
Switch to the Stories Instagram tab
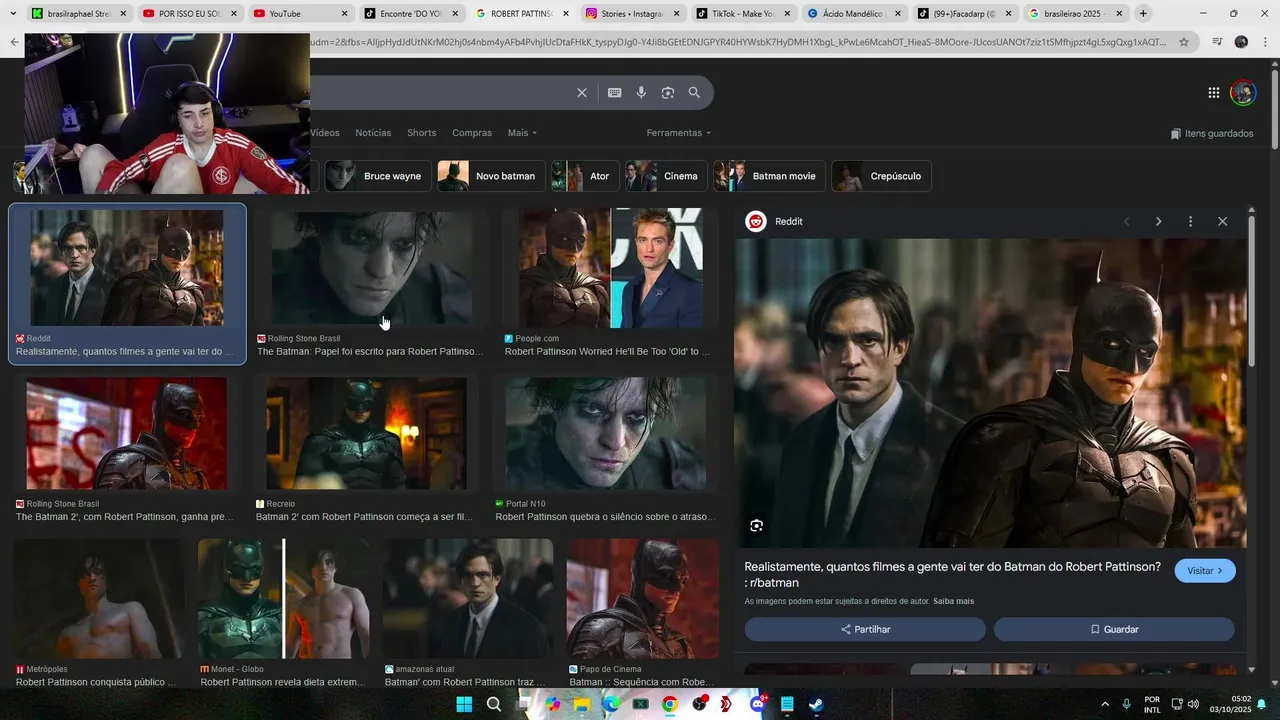(630, 13)
